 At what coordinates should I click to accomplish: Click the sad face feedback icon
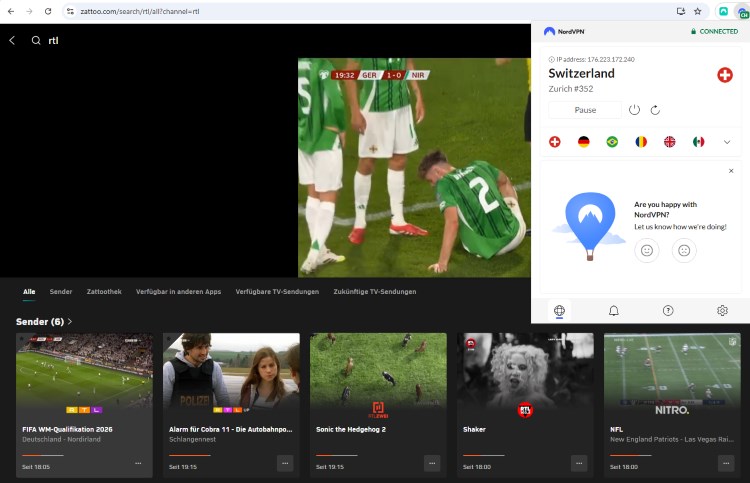pyautogui.click(x=684, y=250)
